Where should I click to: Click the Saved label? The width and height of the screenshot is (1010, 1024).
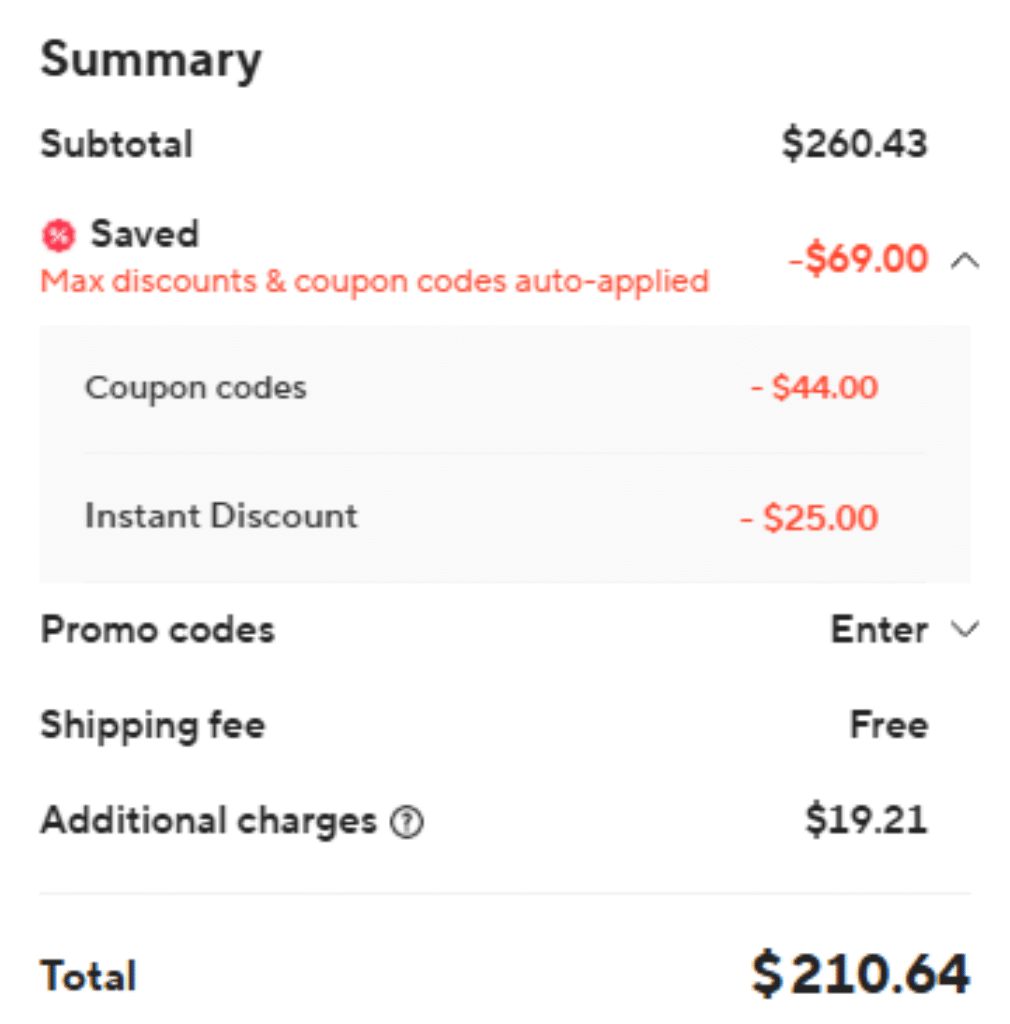pyautogui.click(x=145, y=234)
